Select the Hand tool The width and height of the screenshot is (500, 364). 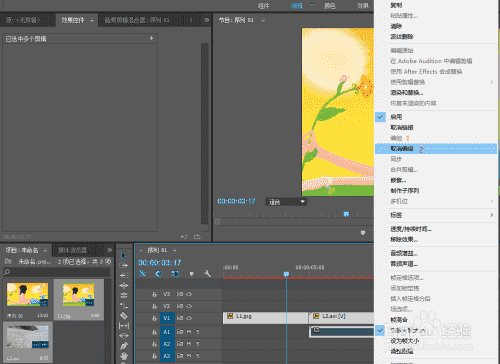tap(124, 356)
